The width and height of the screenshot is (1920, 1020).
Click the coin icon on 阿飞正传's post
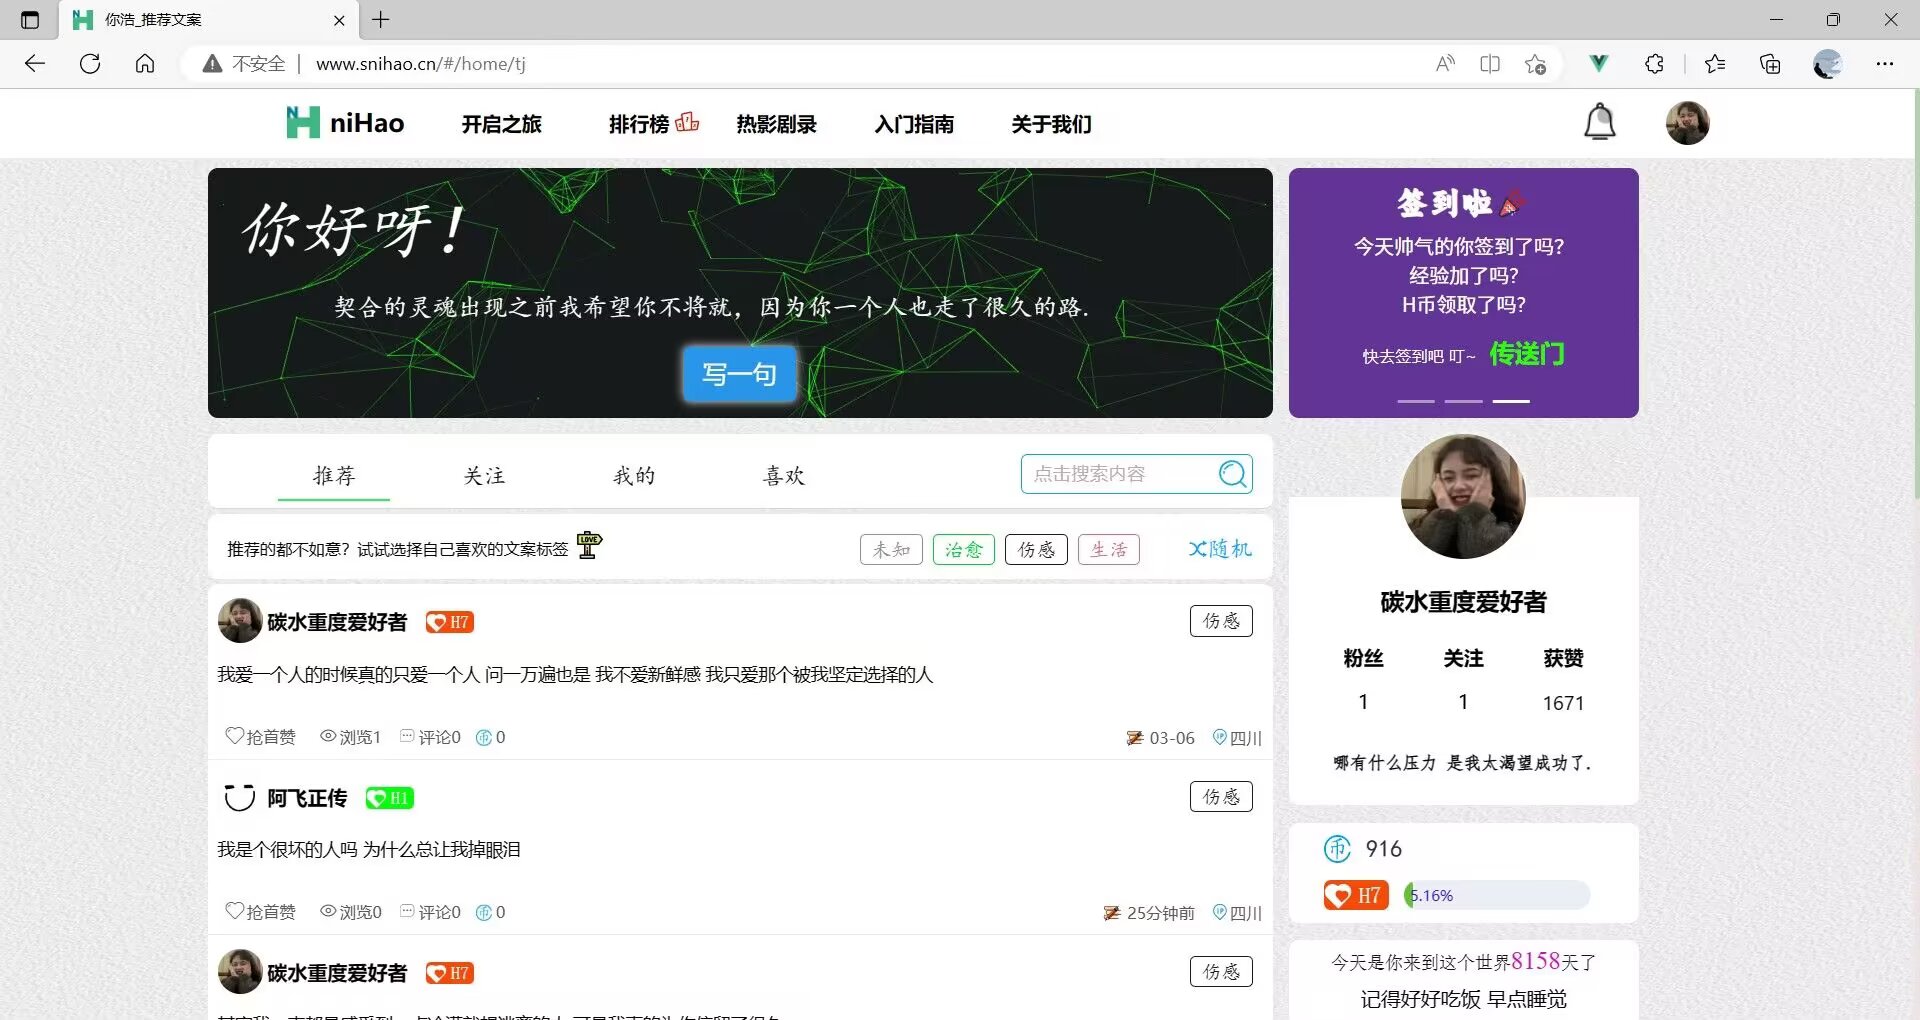(484, 912)
